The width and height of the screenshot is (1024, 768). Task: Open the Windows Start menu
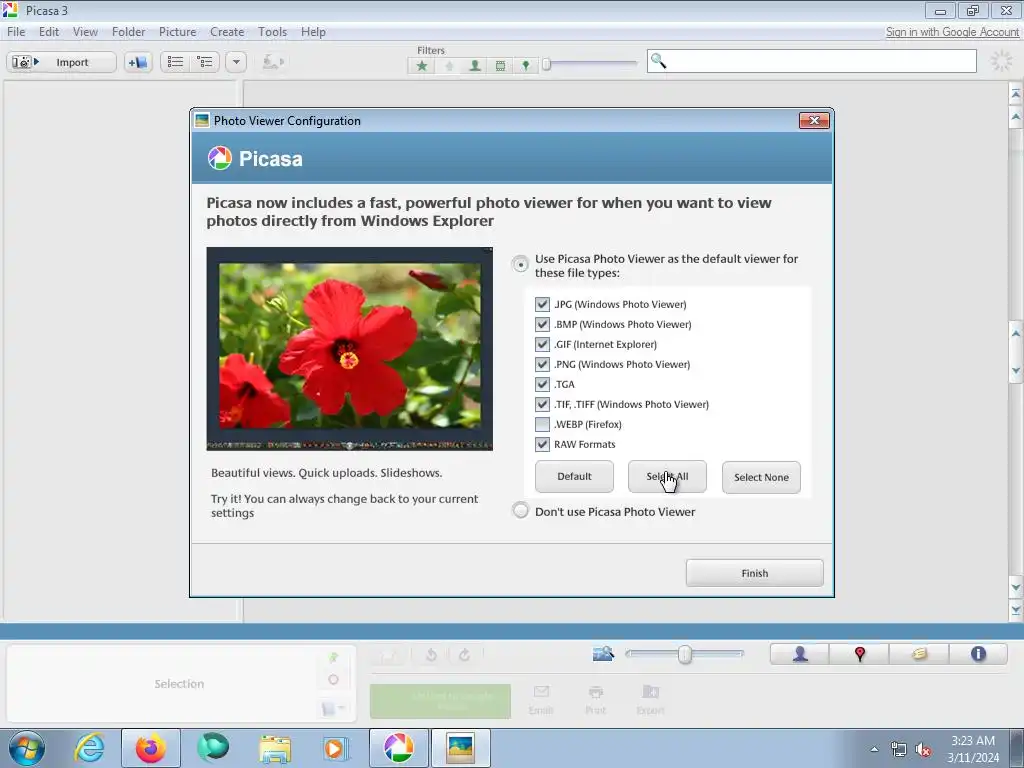(x=27, y=748)
